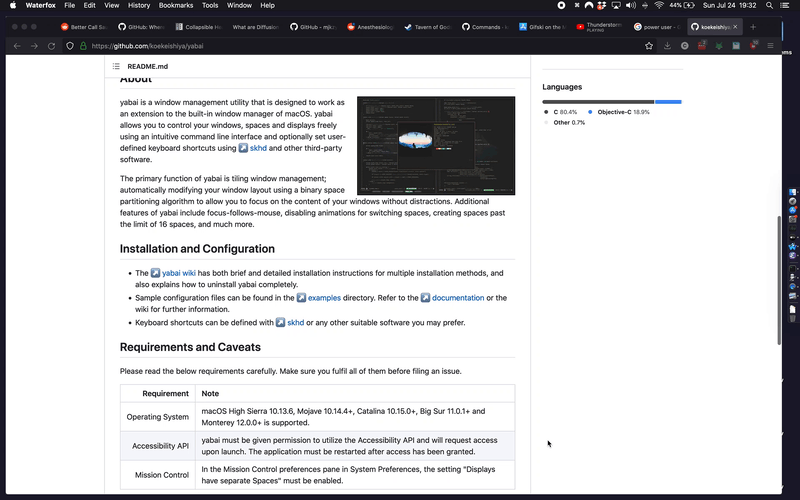This screenshot has width=800, height=500.
Task: Click the yabai screenshot image
Action: click(436, 145)
